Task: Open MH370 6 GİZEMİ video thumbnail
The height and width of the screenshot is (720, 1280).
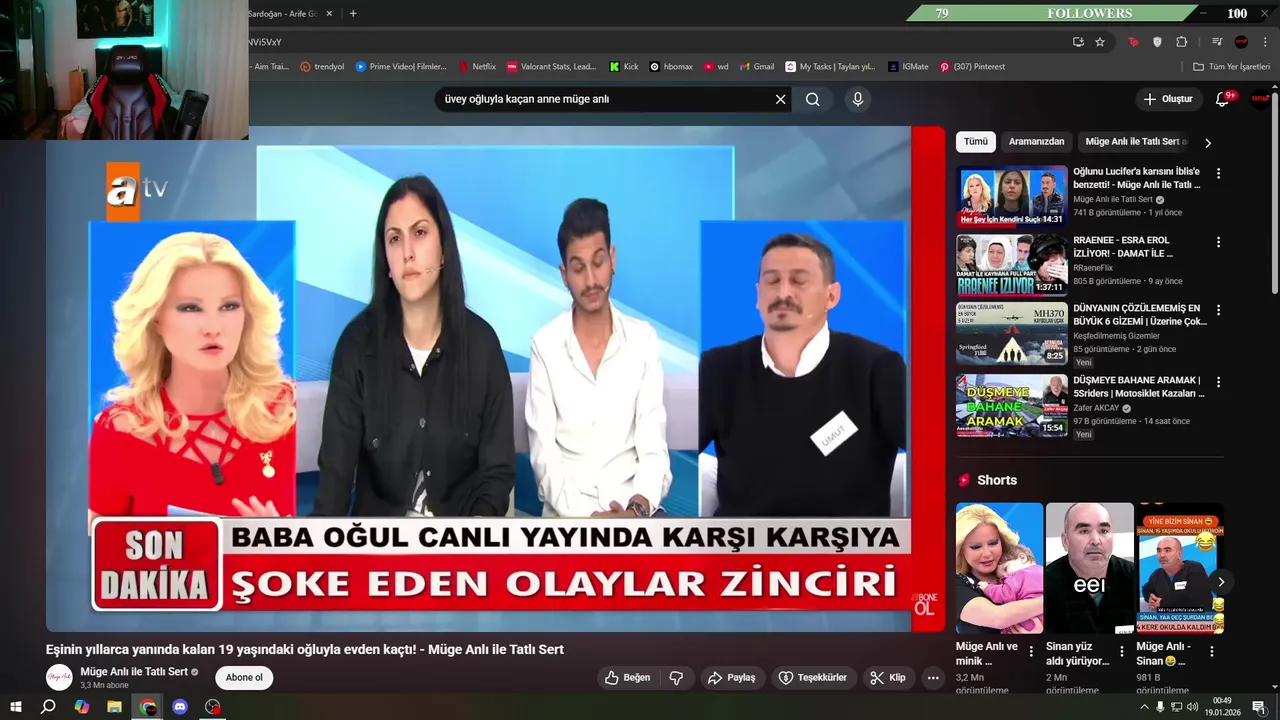Action: [1011, 333]
